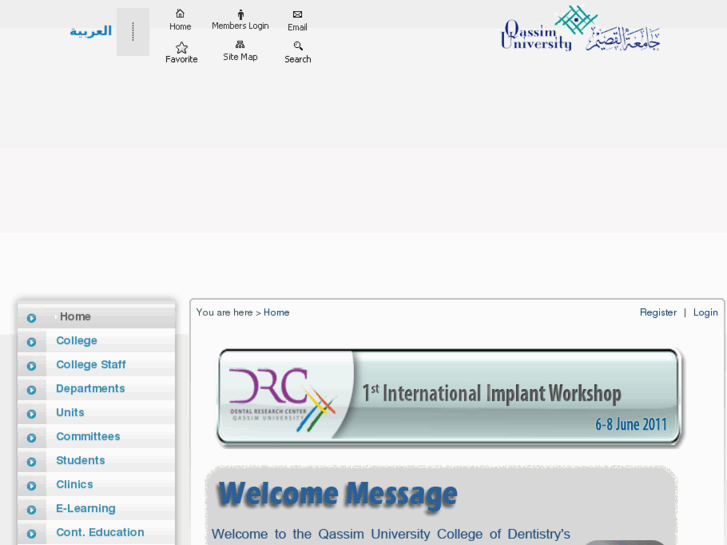
Task: Click the Email envelope icon
Action: pyautogui.click(x=297, y=14)
